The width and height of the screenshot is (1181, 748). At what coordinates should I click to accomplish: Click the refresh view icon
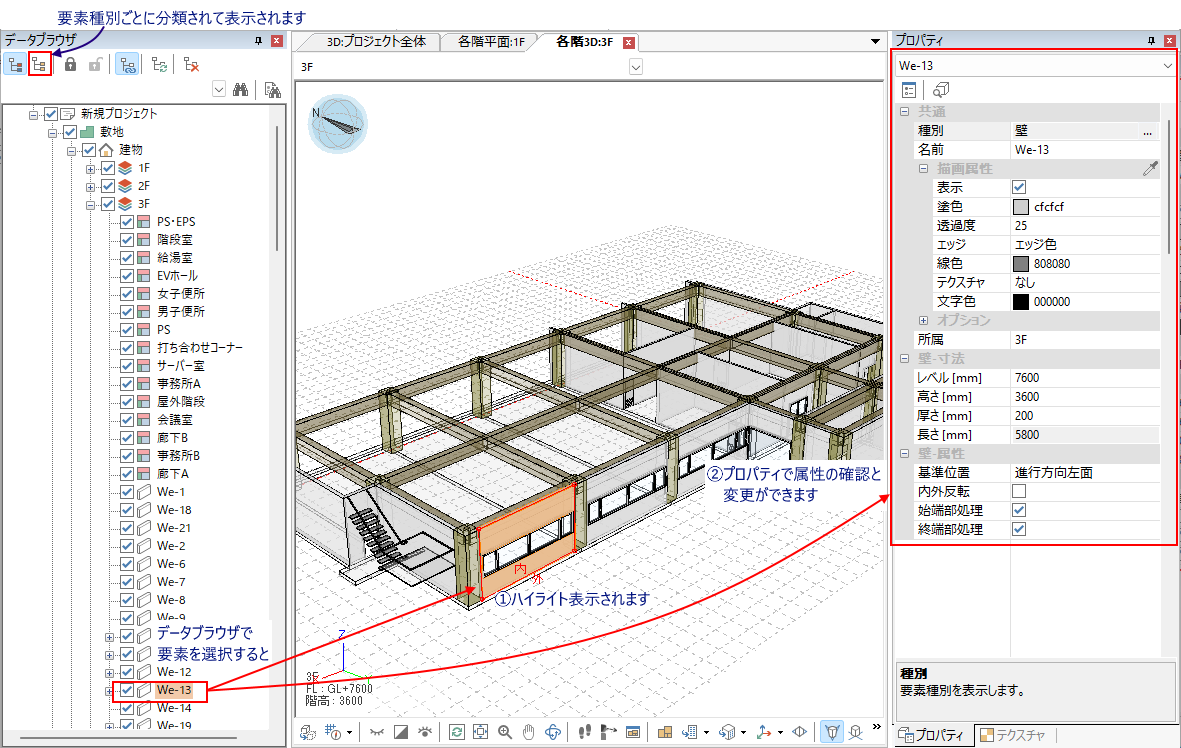point(457,732)
